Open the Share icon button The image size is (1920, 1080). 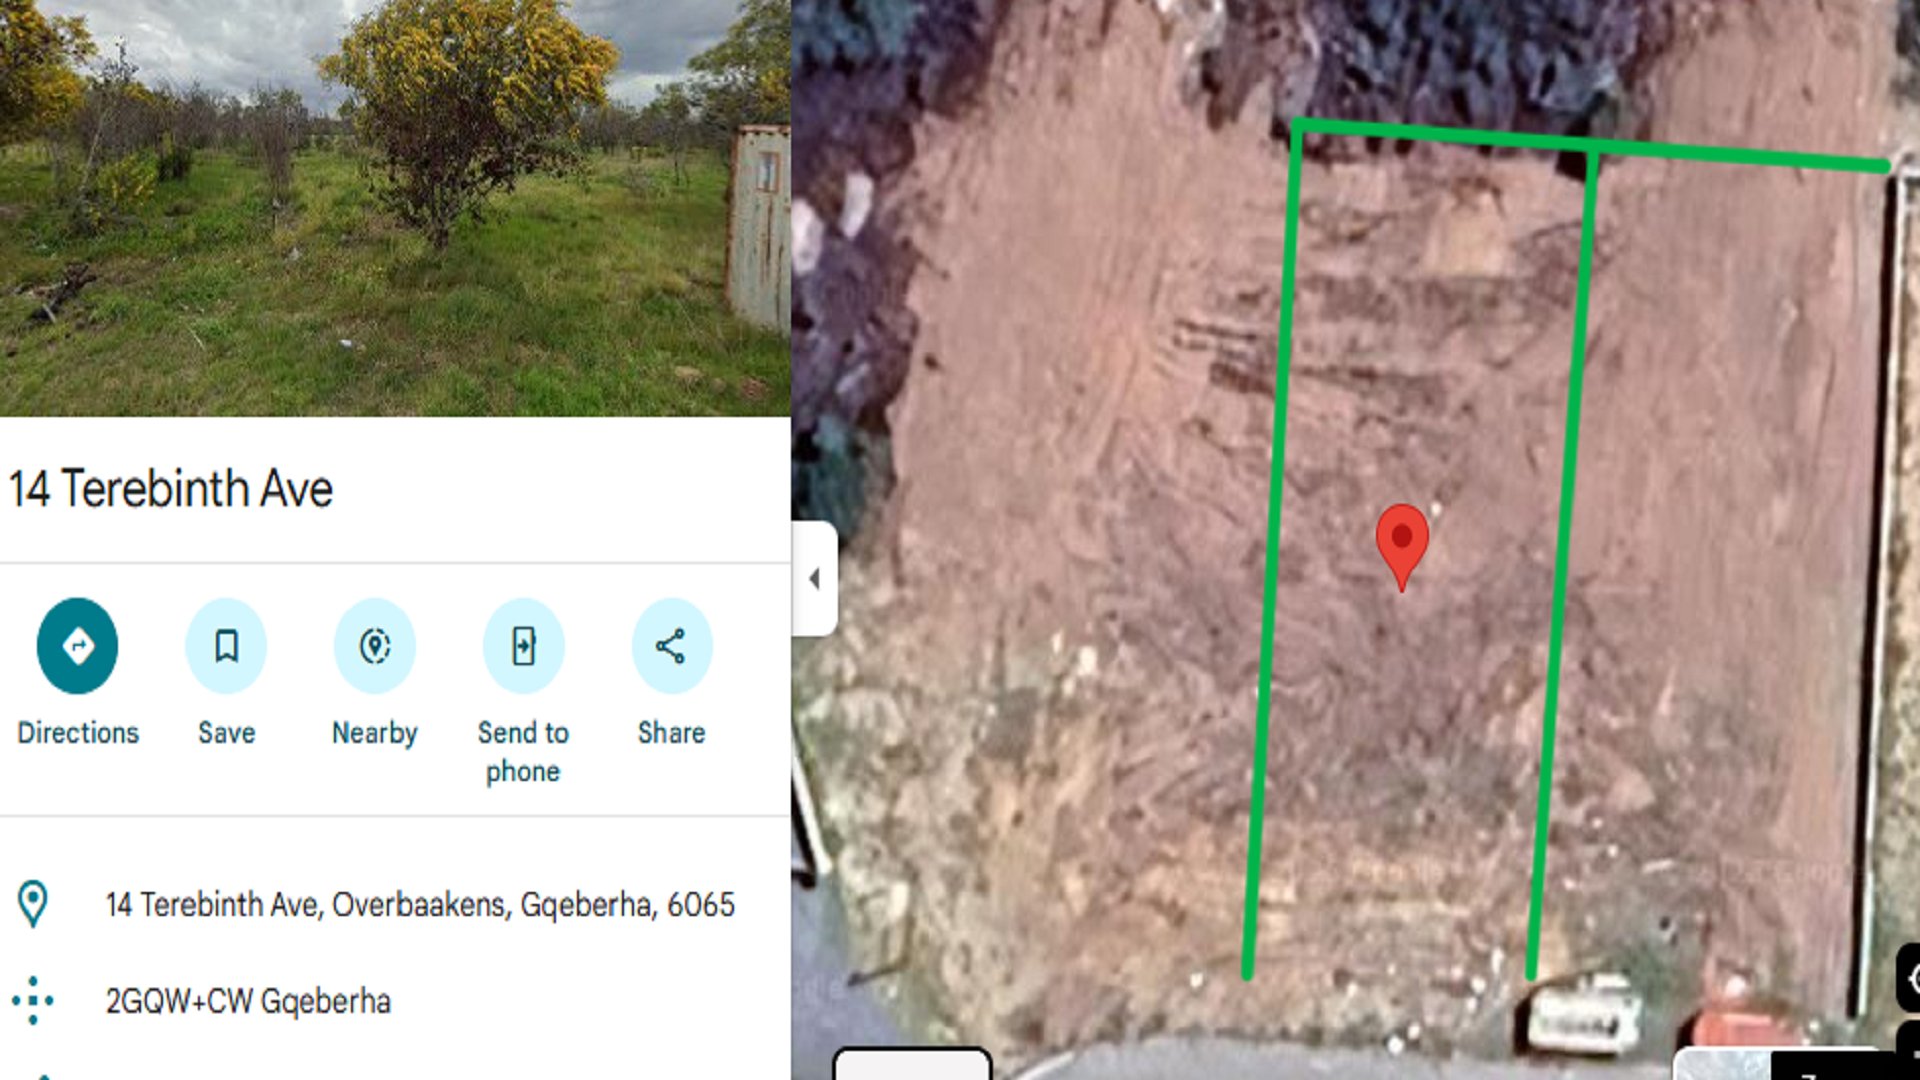[672, 646]
